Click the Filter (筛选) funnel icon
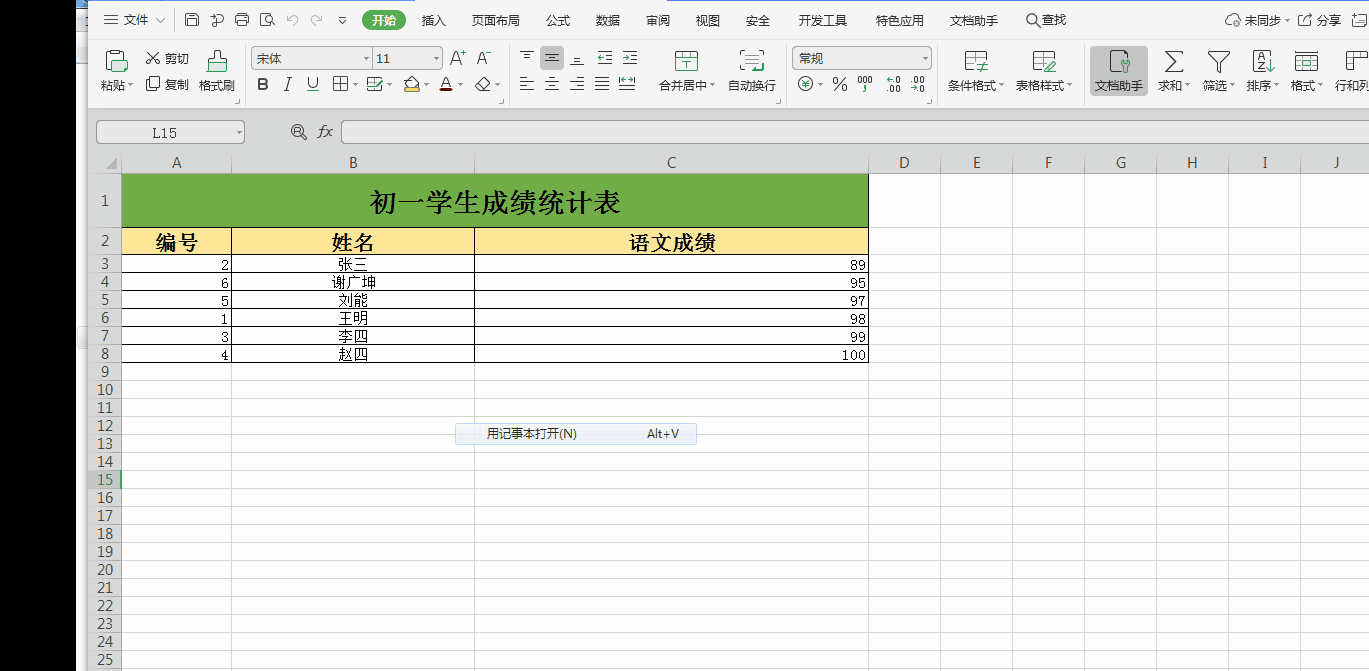The height and width of the screenshot is (671, 1369). 1218,62
